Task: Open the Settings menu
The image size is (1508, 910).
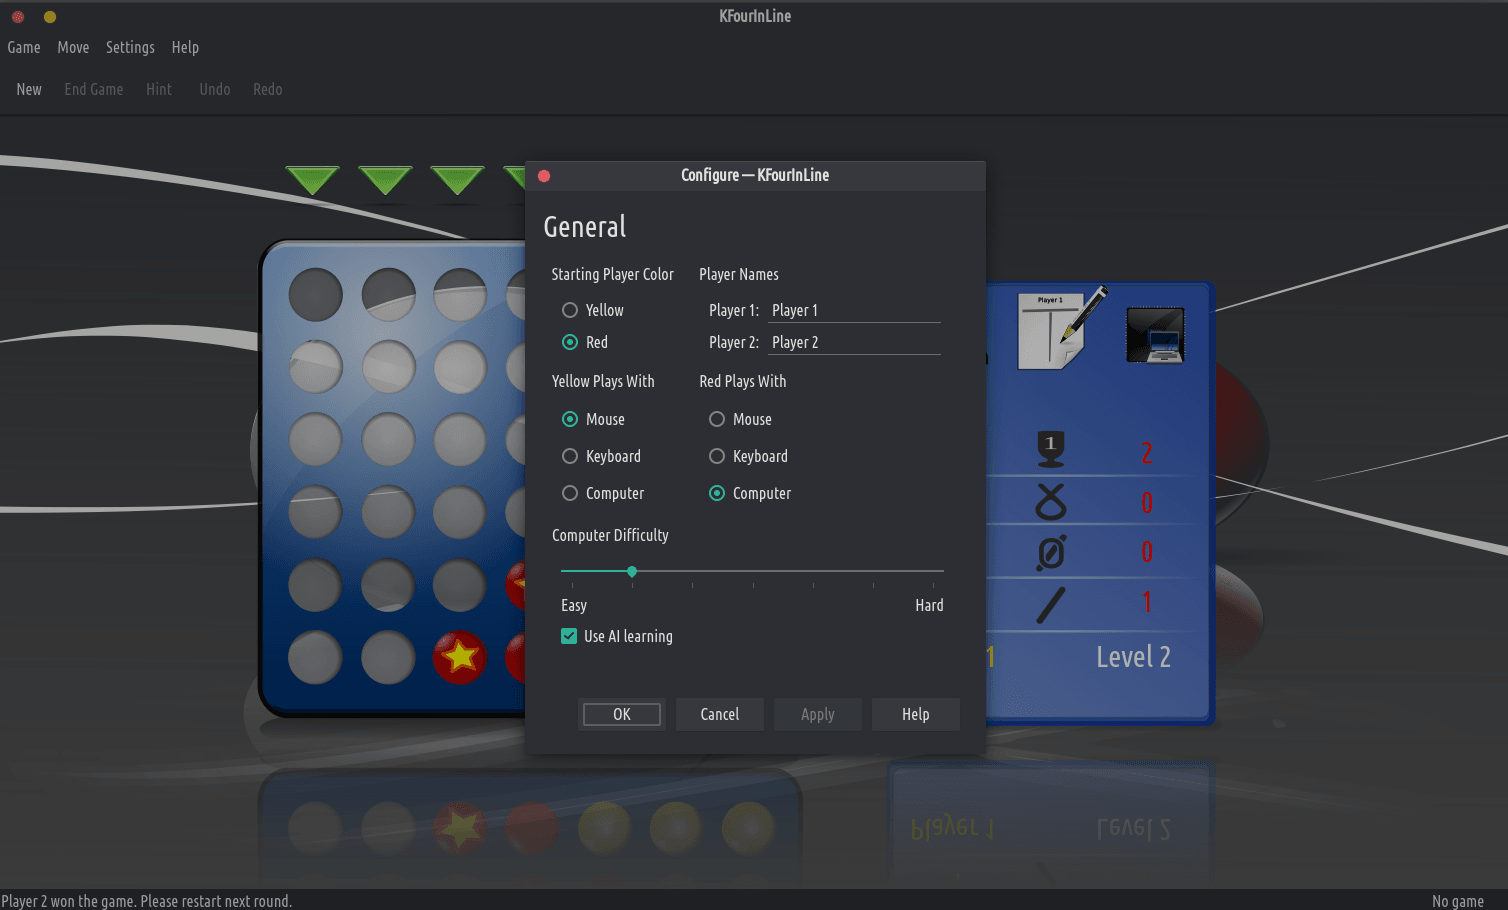Action: point(130,47)
